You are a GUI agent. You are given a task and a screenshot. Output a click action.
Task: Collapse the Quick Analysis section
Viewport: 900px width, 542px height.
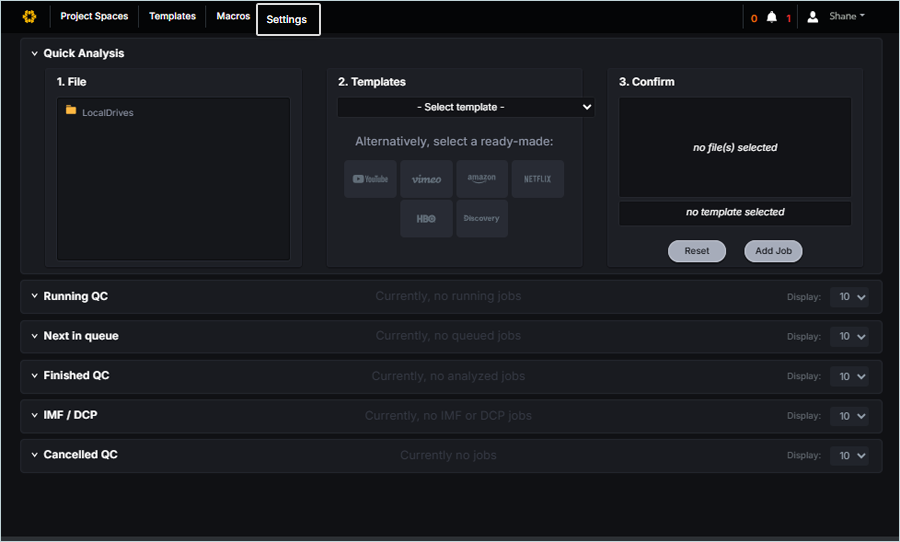click(x=35, y=54)
